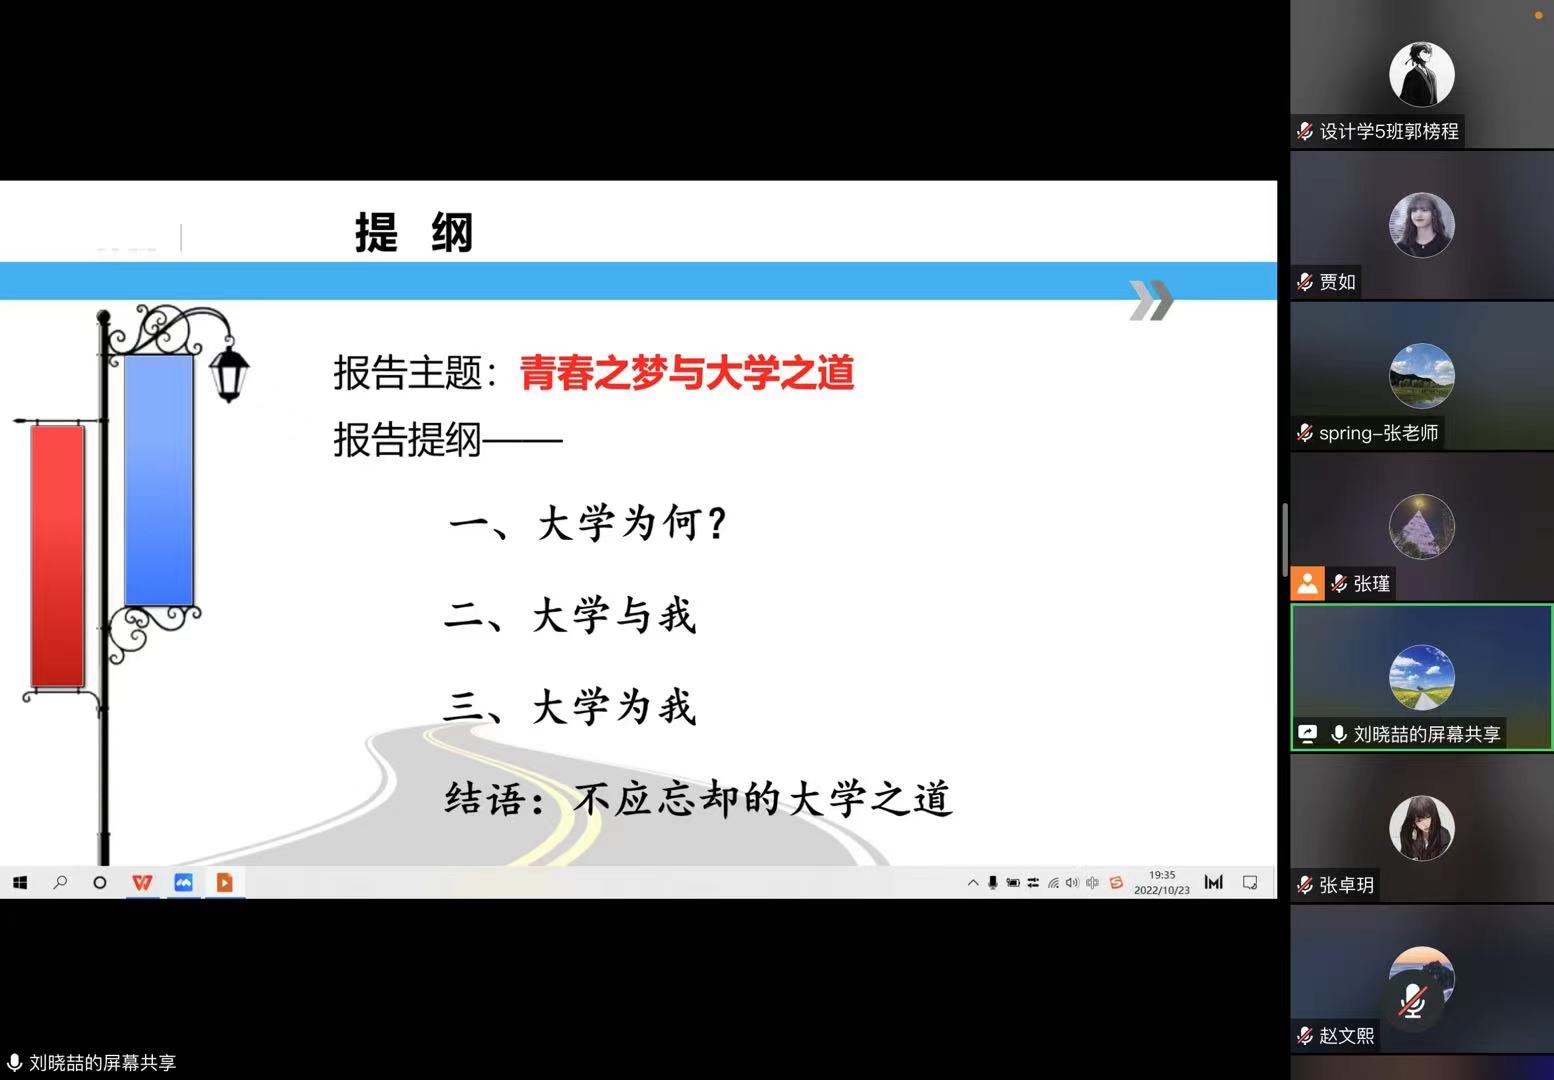Click the double chevron arrow on slide
The height and width of the screenshot is (1080, 1554).
point(1151,300)
